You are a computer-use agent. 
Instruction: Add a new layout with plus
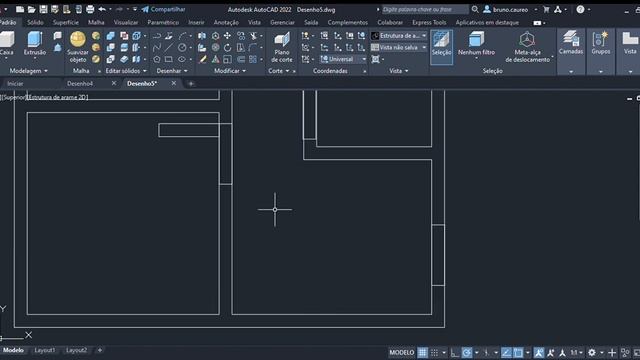[x=100, y=350]
